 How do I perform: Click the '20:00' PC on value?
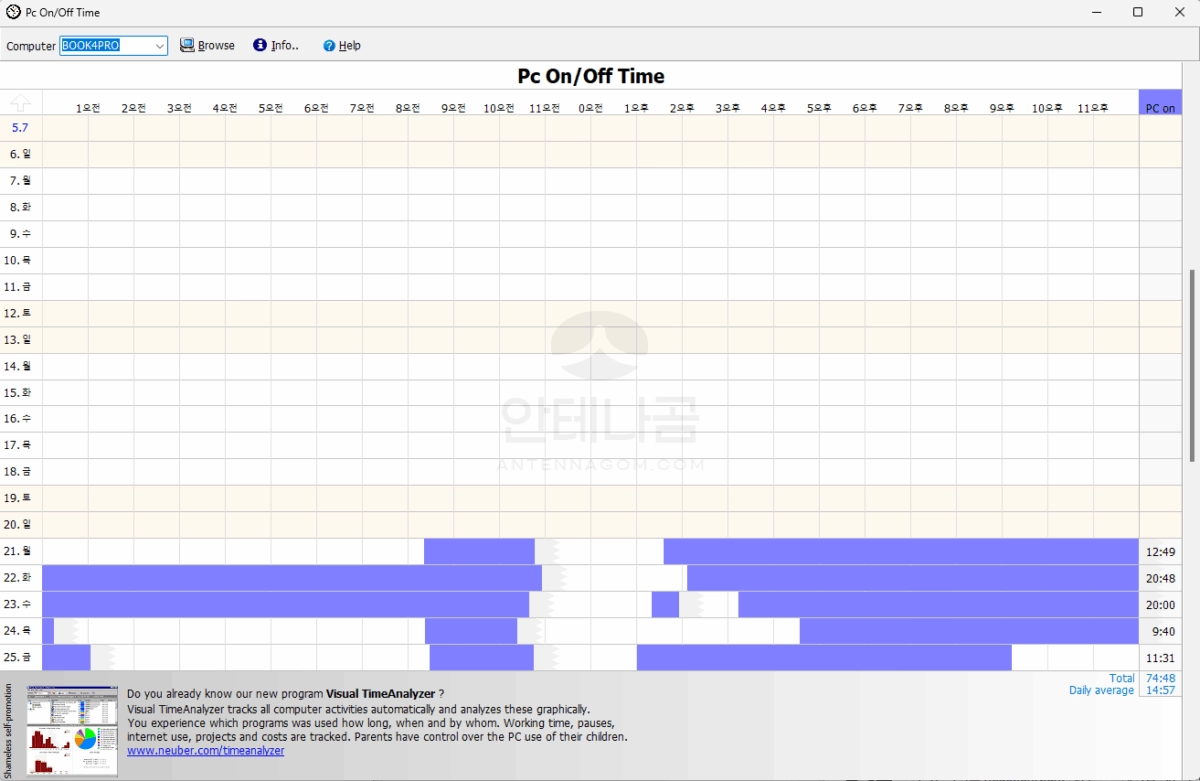[1160, 605]
